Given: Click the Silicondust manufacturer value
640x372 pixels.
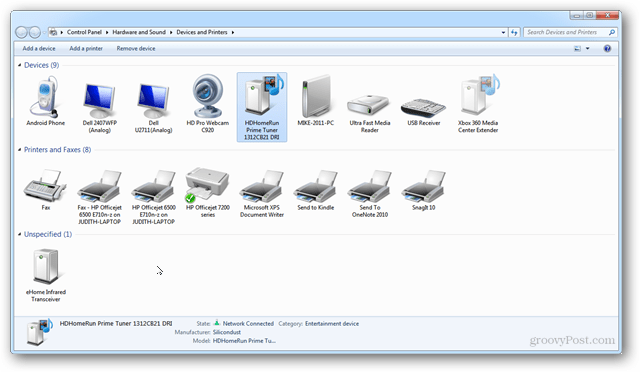Looking at the screenshot, I should point(227,332).
